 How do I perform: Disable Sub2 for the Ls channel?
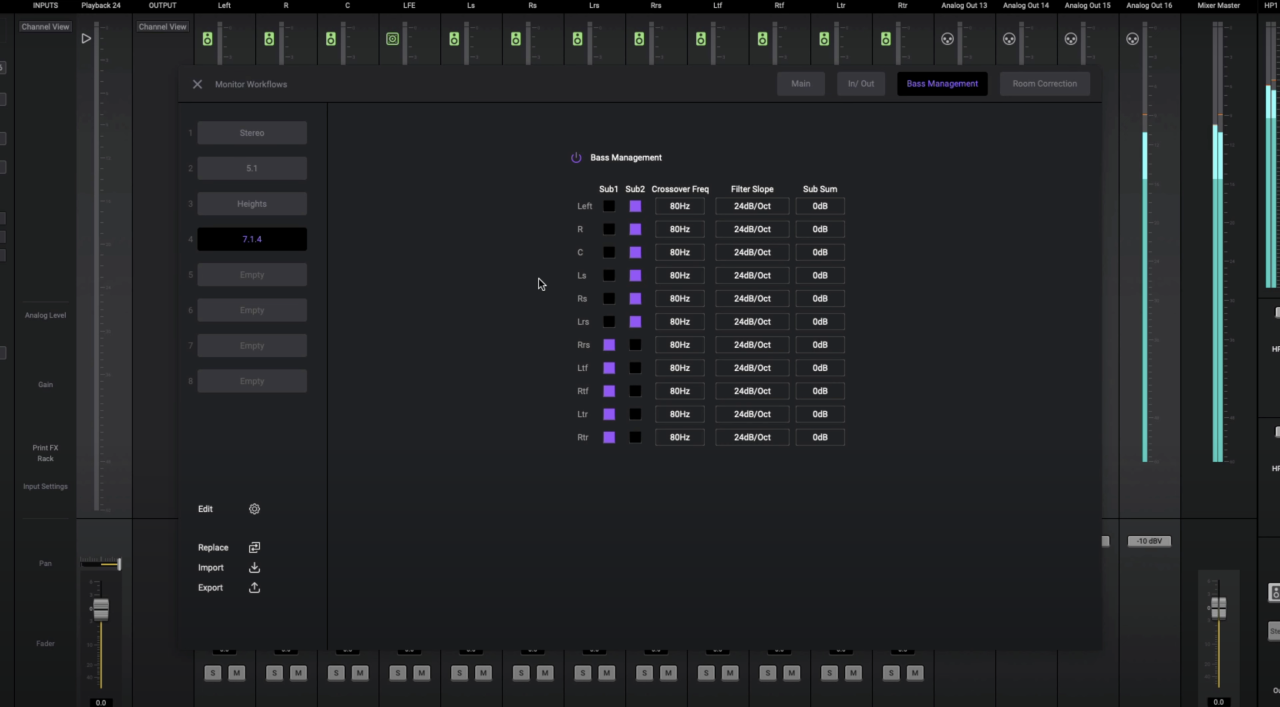tap(635, 276)
